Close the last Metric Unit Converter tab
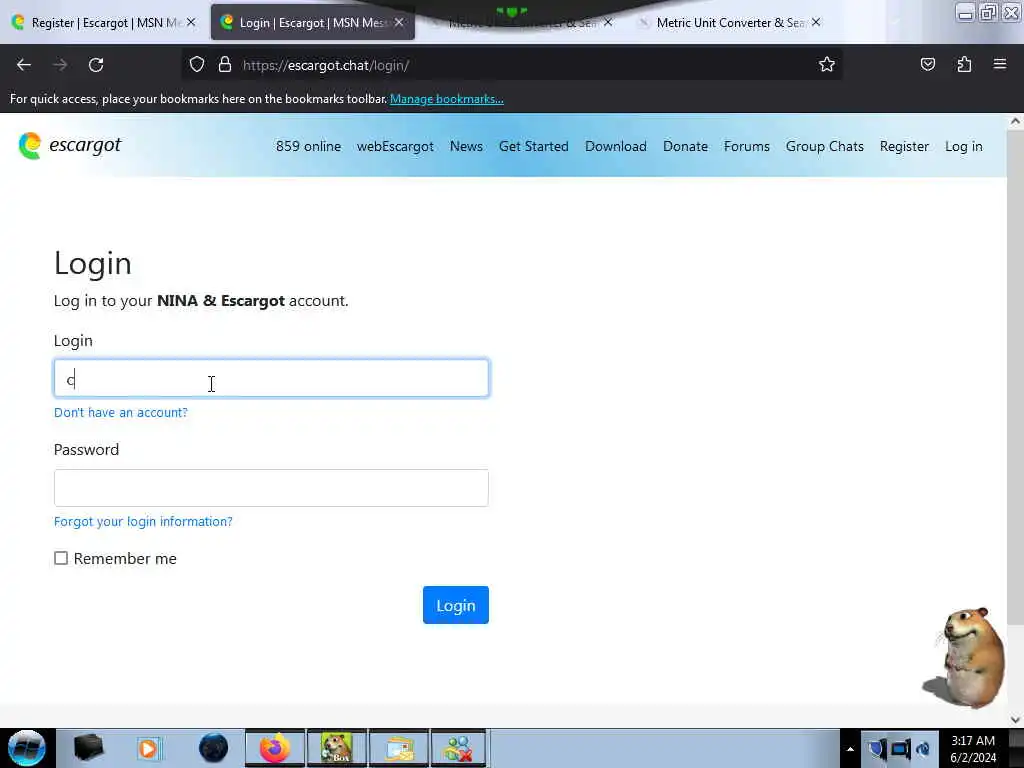This screenshot has height=768, width=1024. (816, 22)
